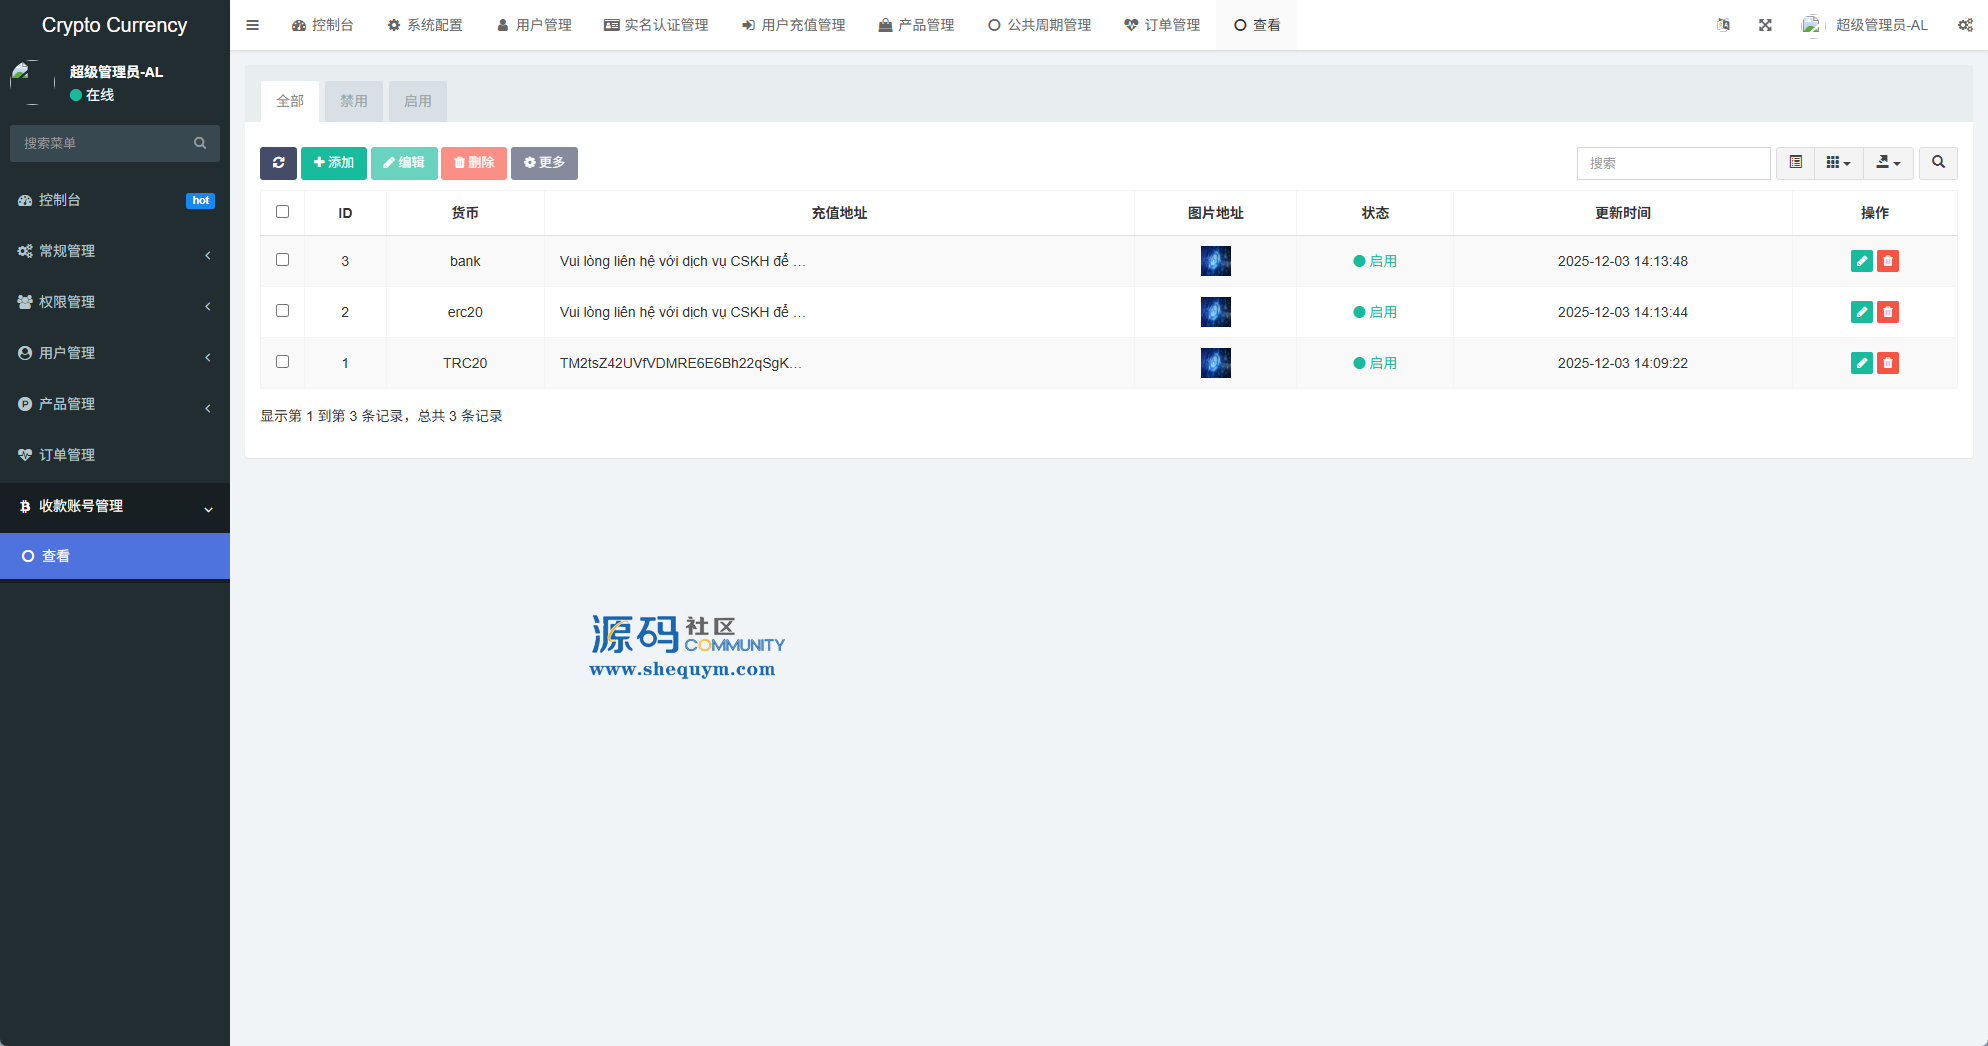Select the checkbox for the erc20 row
Viewport: 1988px width, 1046px height.
pyautogui.click(x=282, y=311)
